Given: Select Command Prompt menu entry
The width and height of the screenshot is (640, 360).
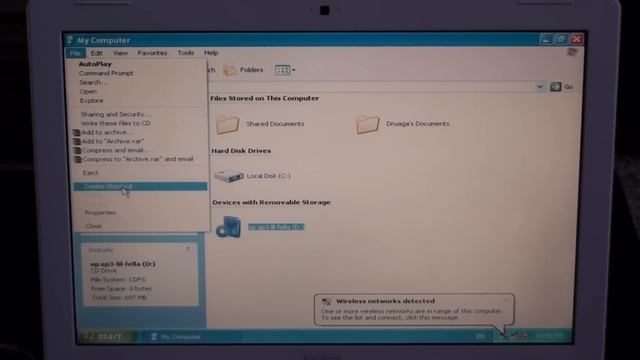Looking at the screenshot, I should [x=106, y=73].
